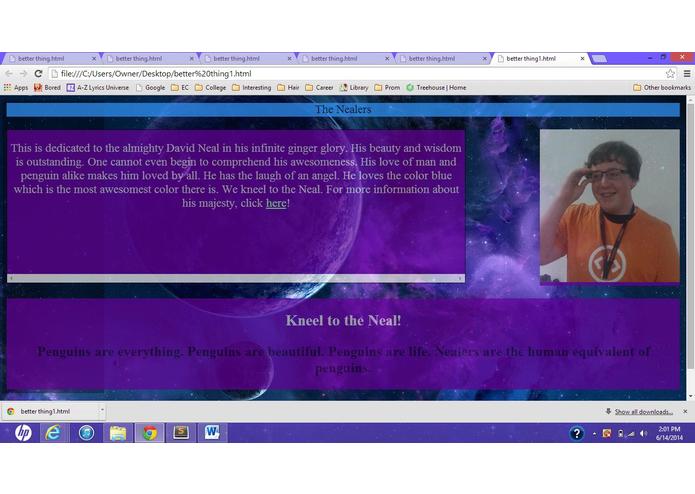Click the photo of David Neal
Viewport: 695px width, 494px height.
[x=609, y=206]
